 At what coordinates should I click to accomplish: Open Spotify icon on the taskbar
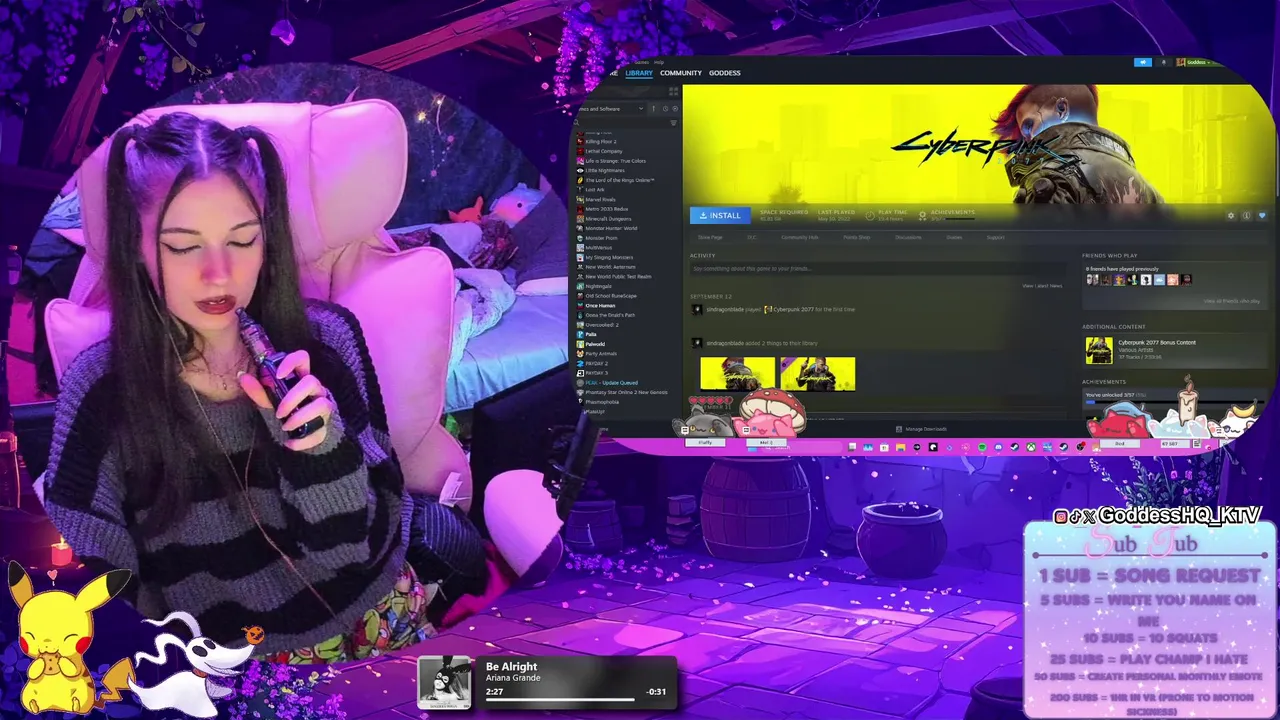pyautogui.click(x=982, y=447)
